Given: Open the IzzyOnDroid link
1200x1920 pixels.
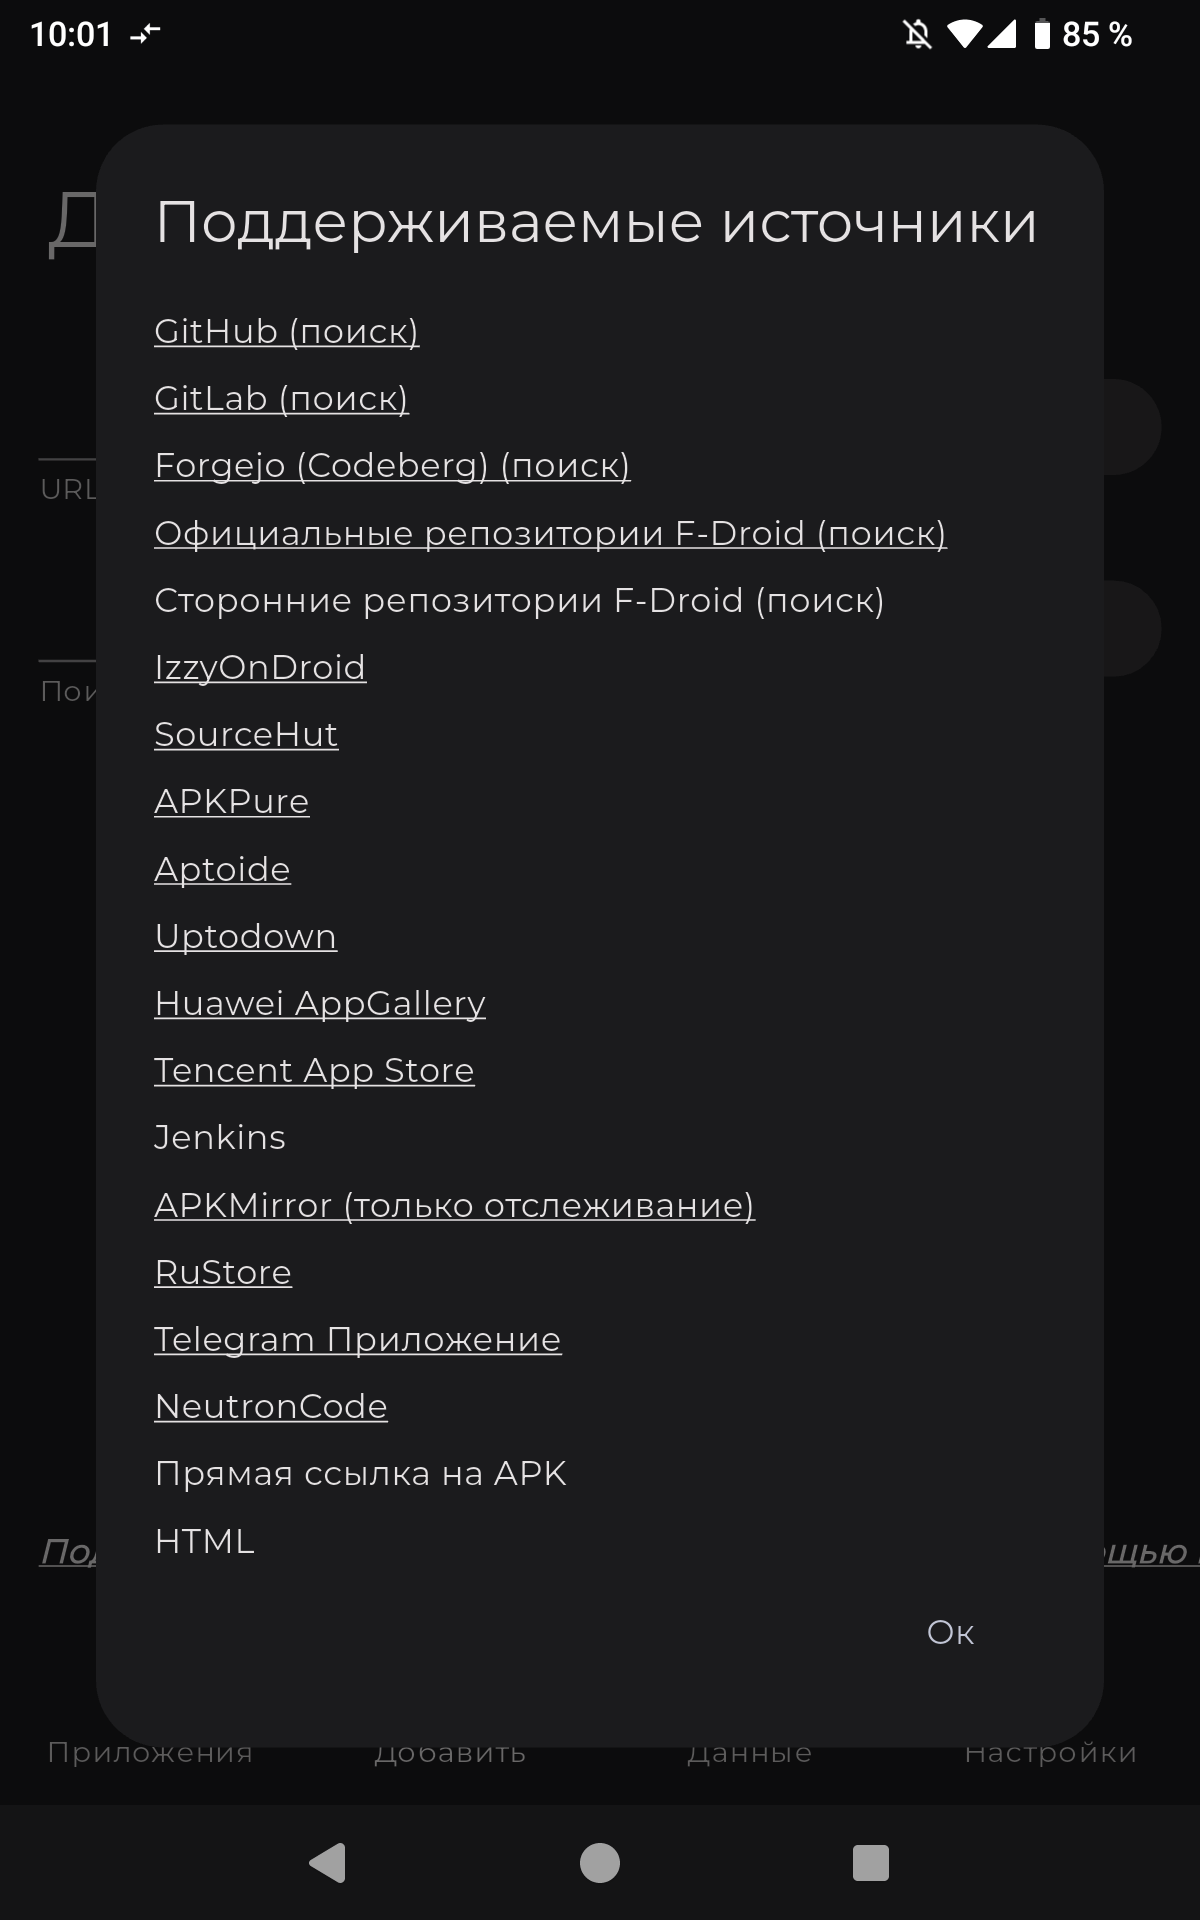Looking at the screenshot, I should (x=260, y=667).
